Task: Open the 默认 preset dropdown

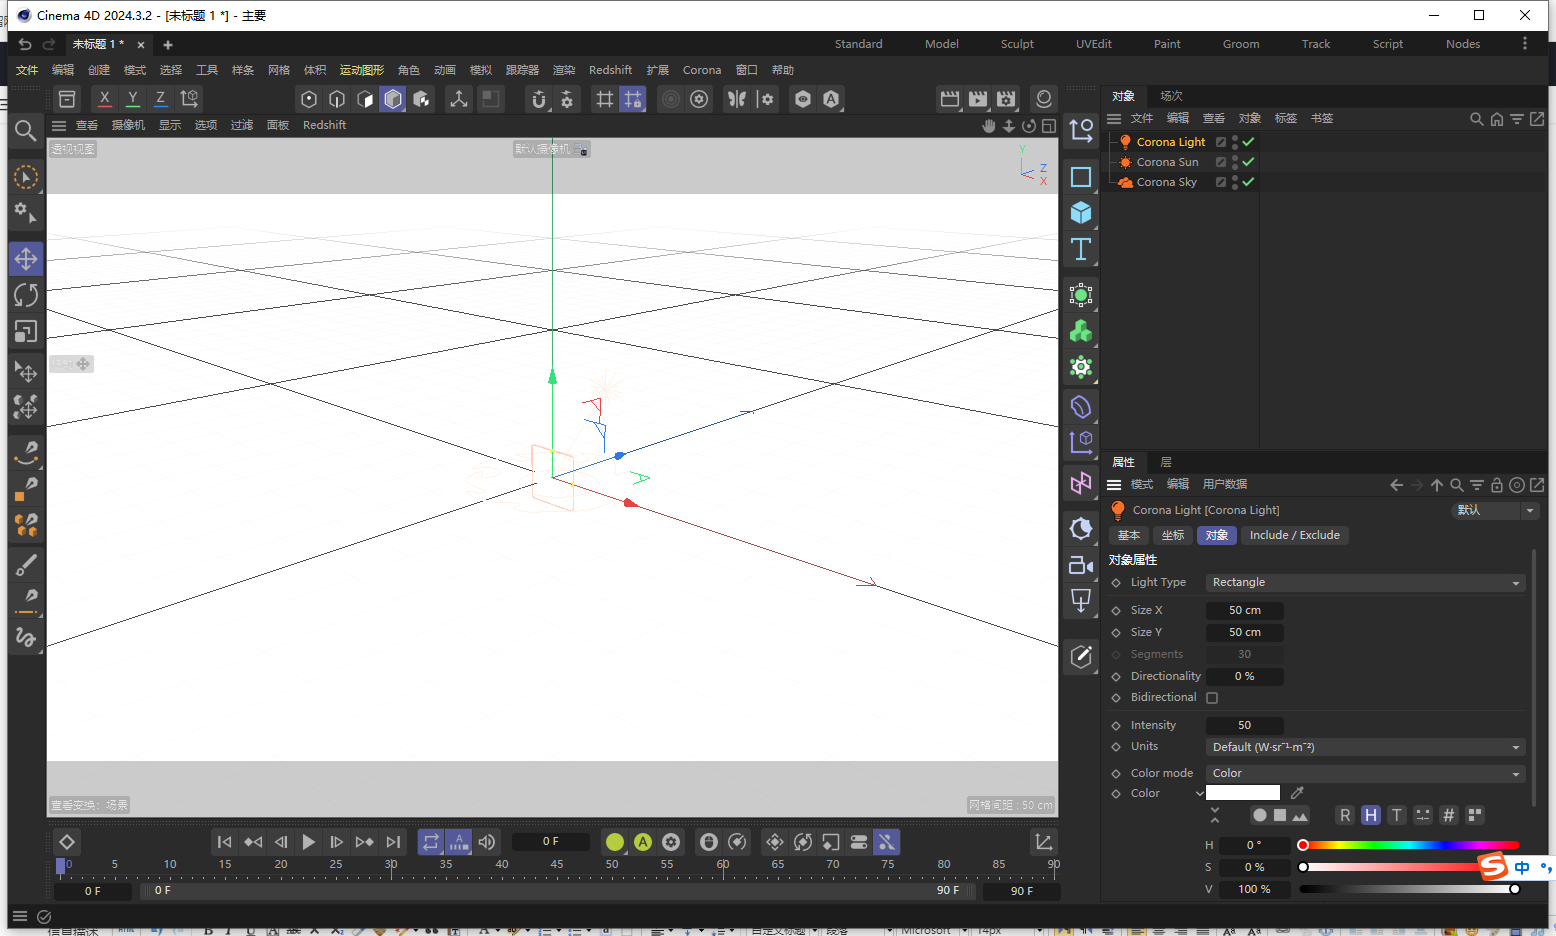Action: [1495, 510]
